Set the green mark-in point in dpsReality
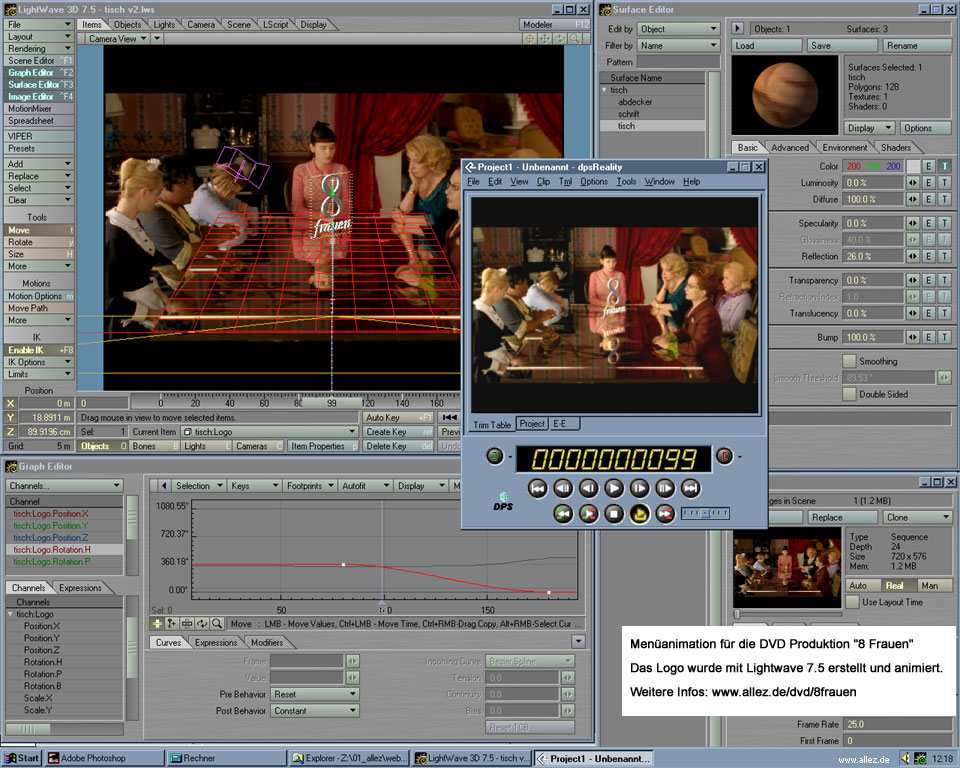Screen dimensions: 960x768 pos(495,456)
